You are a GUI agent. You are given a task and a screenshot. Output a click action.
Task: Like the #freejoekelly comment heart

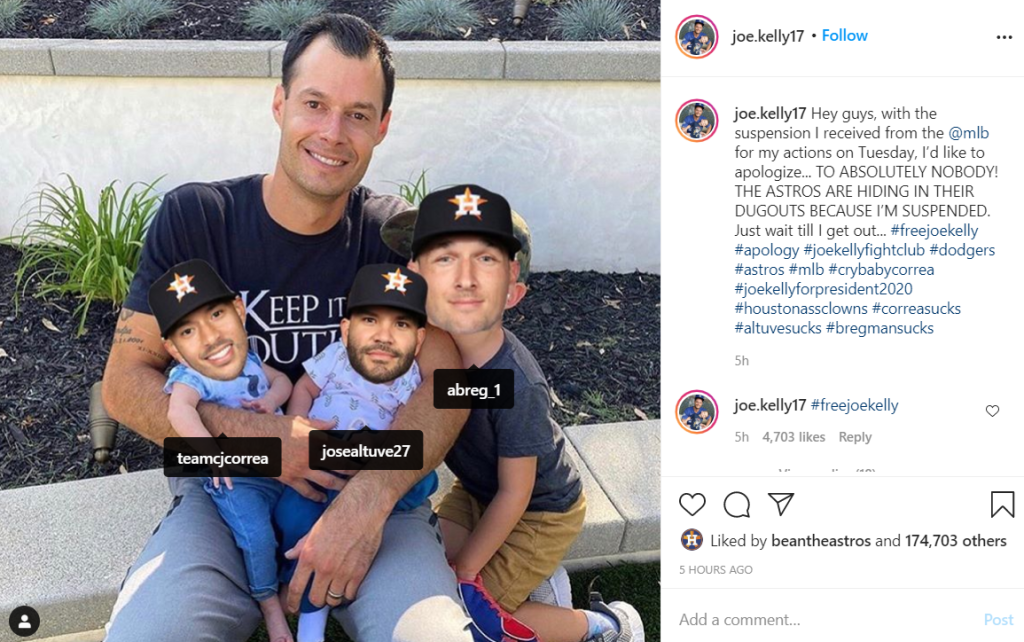(992, 411)
